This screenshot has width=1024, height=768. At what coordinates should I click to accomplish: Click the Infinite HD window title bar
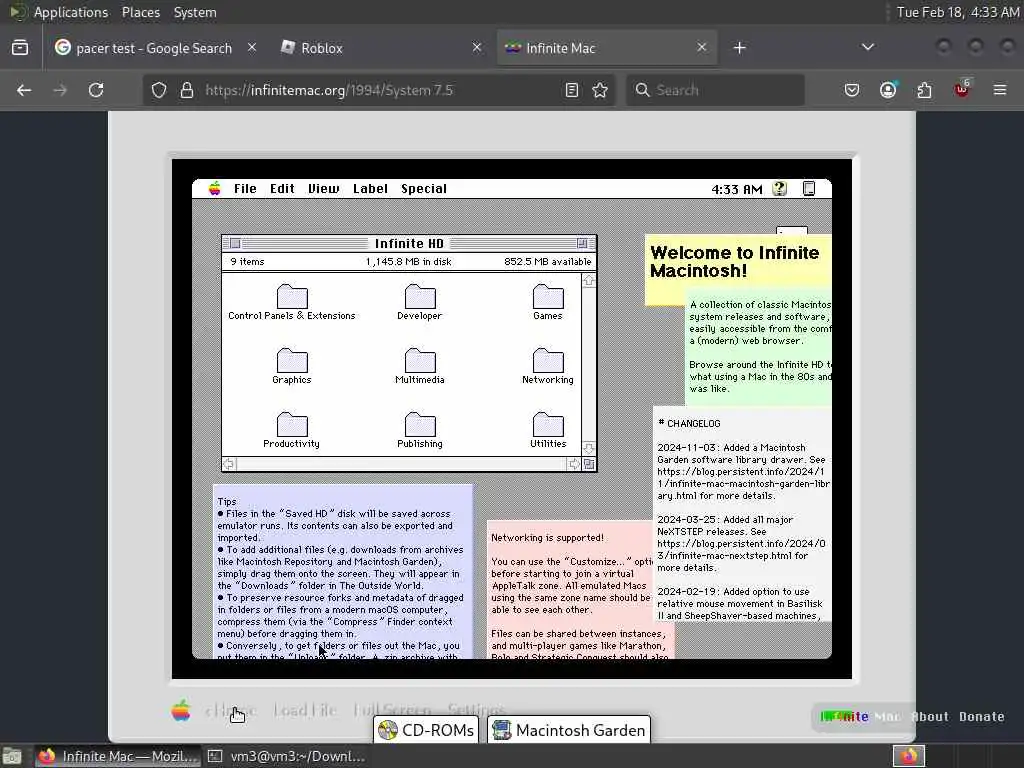tap(409, 244)
